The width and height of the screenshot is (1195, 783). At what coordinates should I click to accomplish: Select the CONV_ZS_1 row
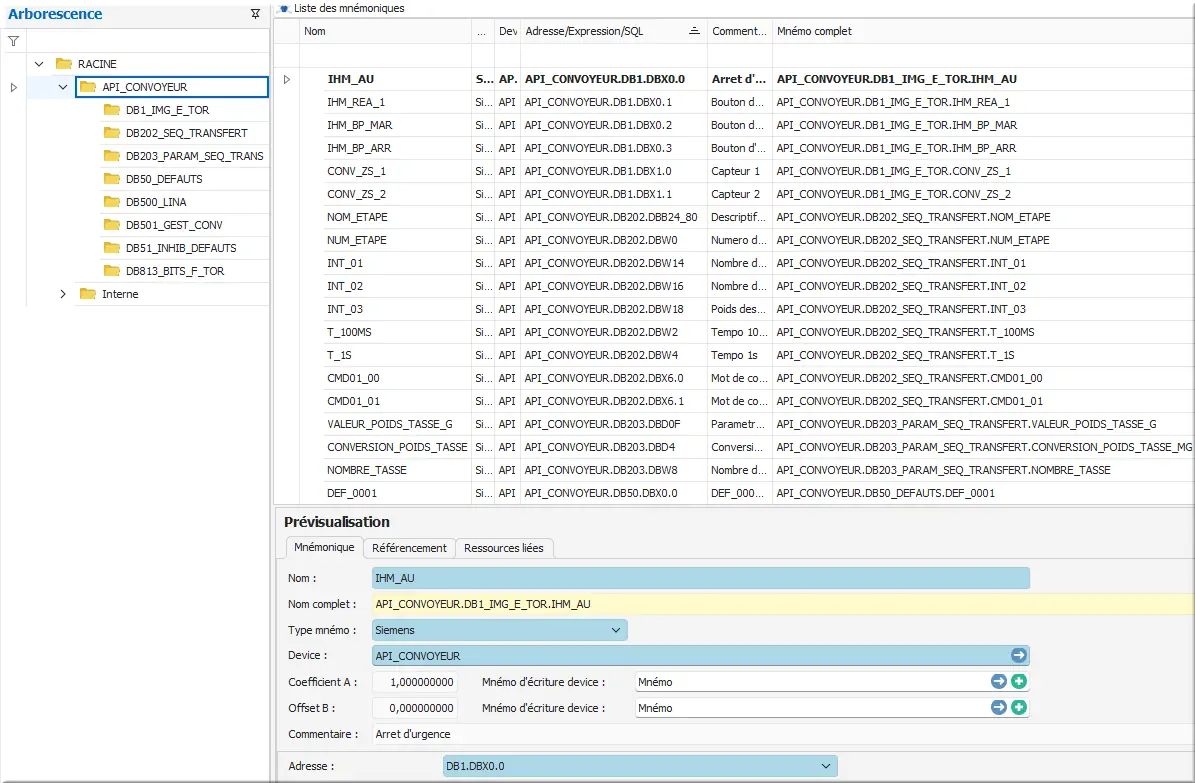pos(733,171)
